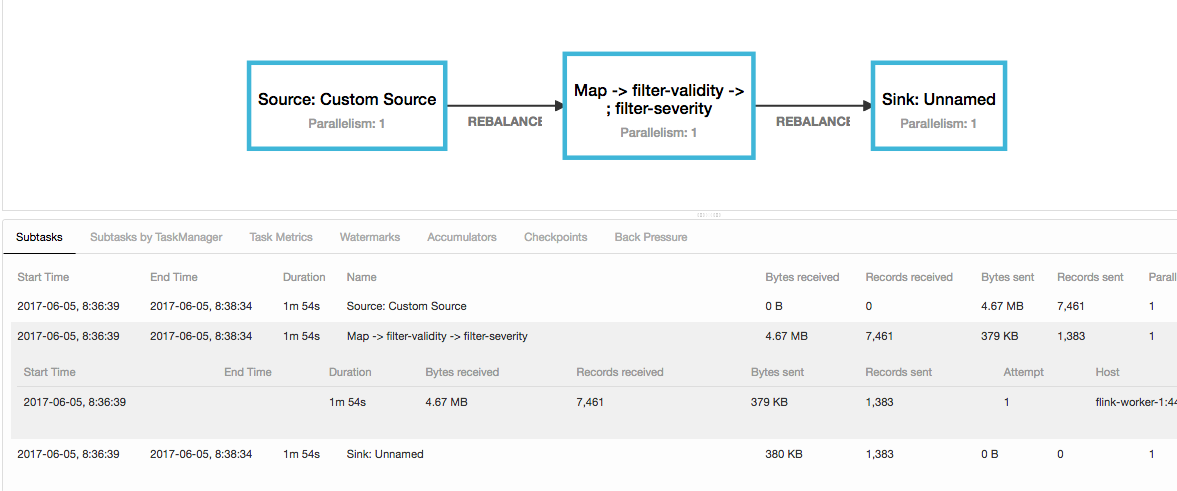Click the Name column header in the operator table
The width and height of the screenshot is (1177, 491).
tap(361, 277)
